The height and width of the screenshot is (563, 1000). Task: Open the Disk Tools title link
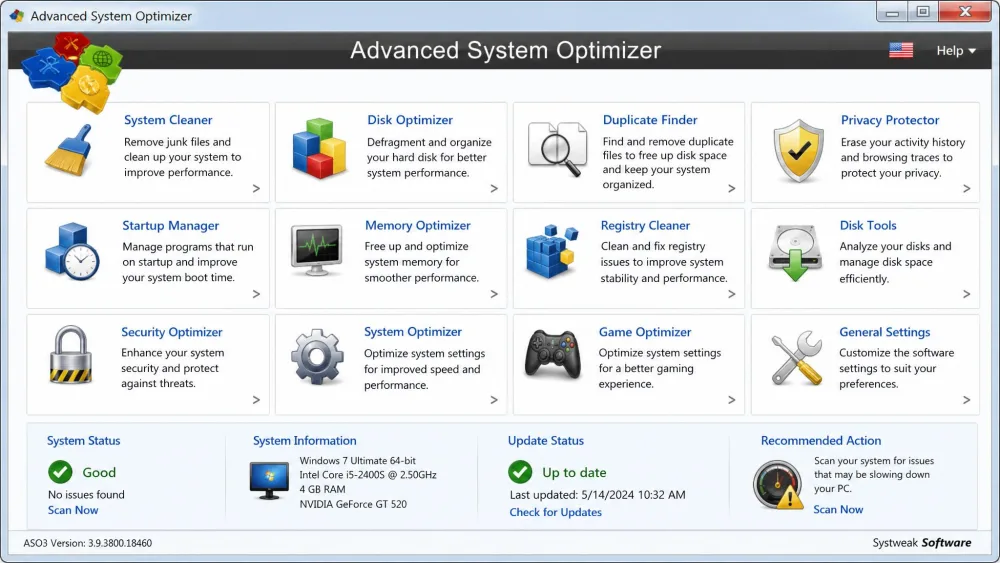click(x=868, y=226)
